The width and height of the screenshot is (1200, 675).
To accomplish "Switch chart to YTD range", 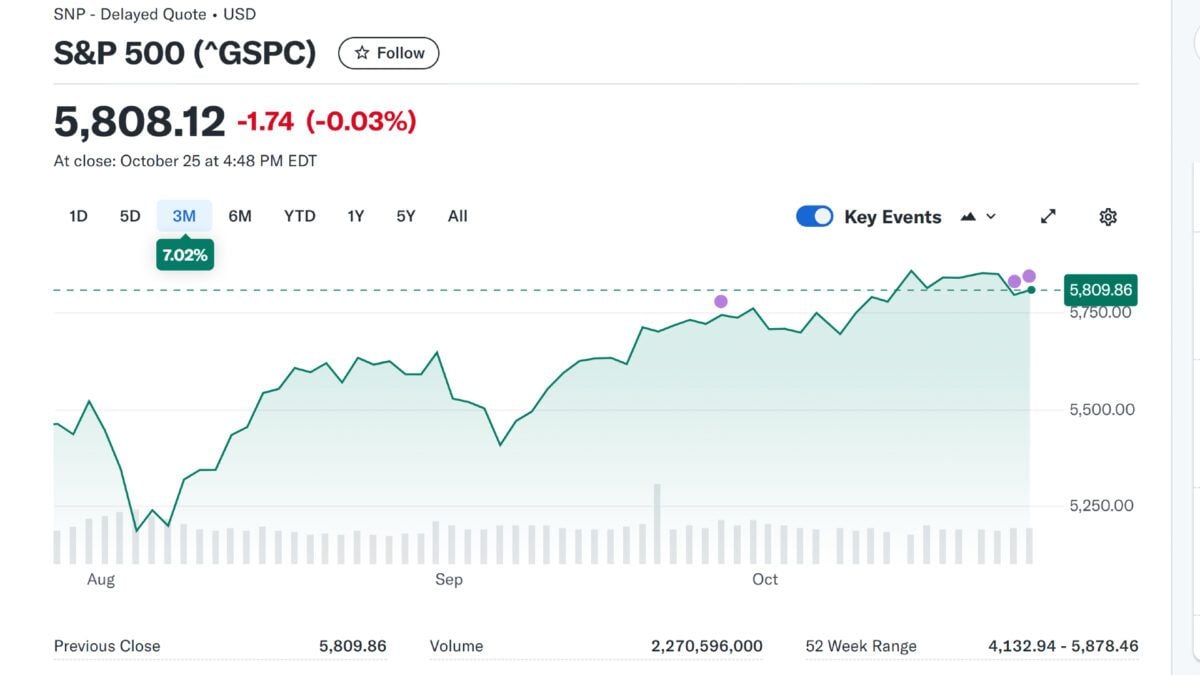I will click(x=300, y=216).
